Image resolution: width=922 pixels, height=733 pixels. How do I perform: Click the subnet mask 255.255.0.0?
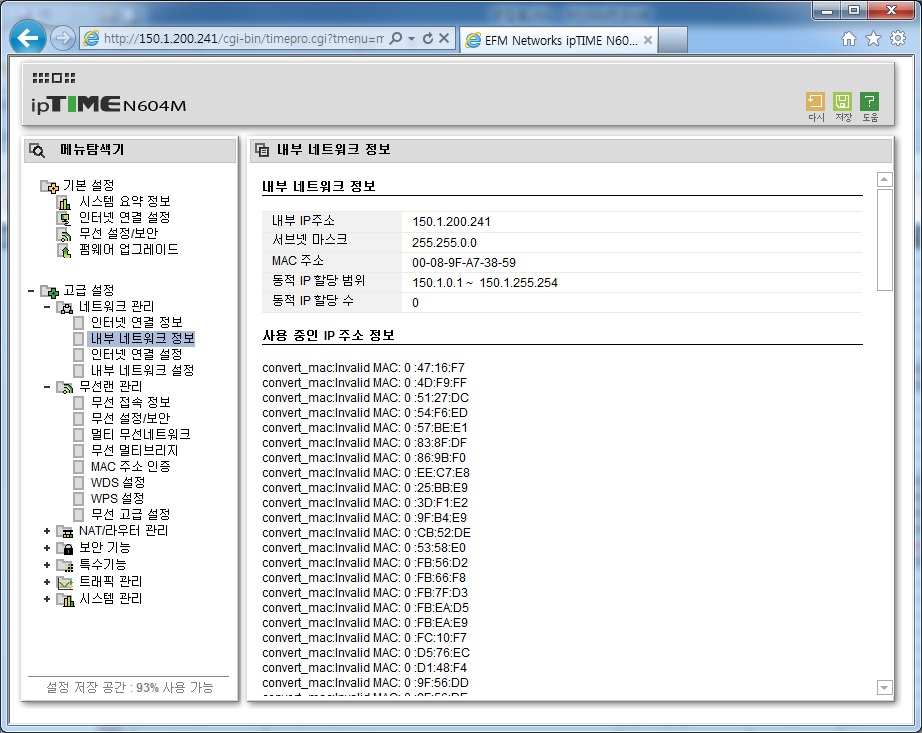pos(444,242)
